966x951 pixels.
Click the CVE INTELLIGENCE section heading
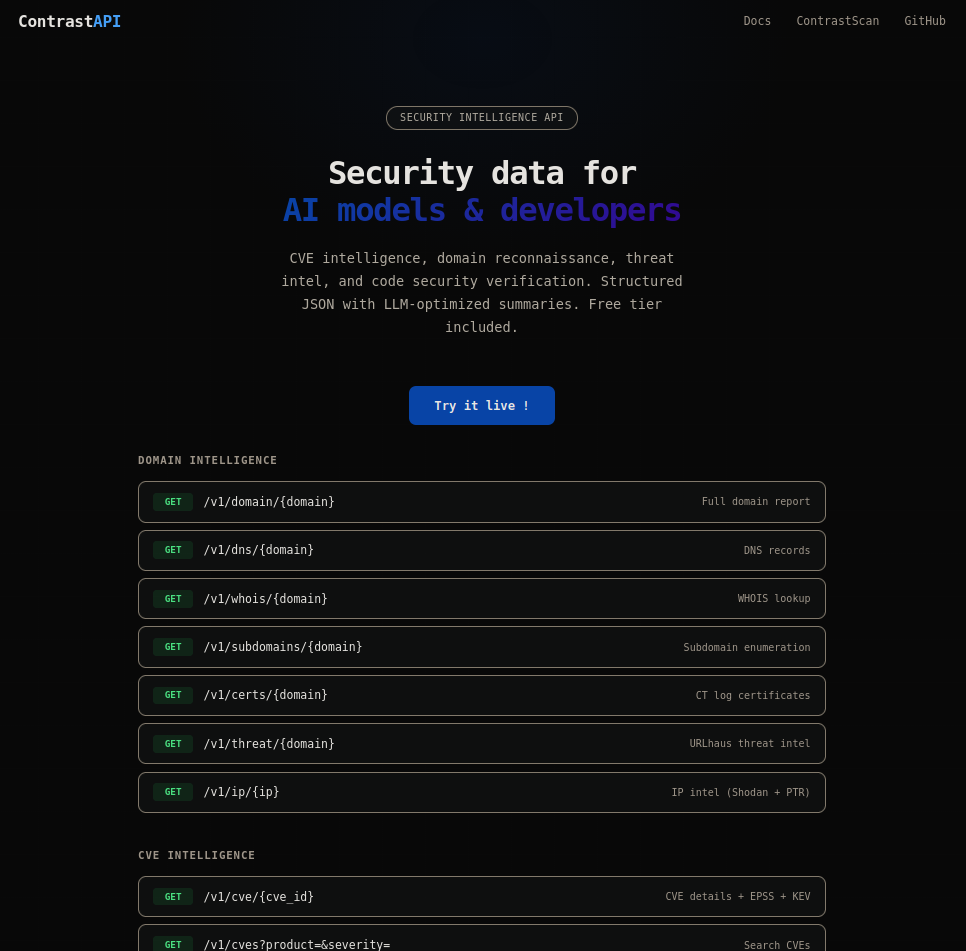coord(197,855)
